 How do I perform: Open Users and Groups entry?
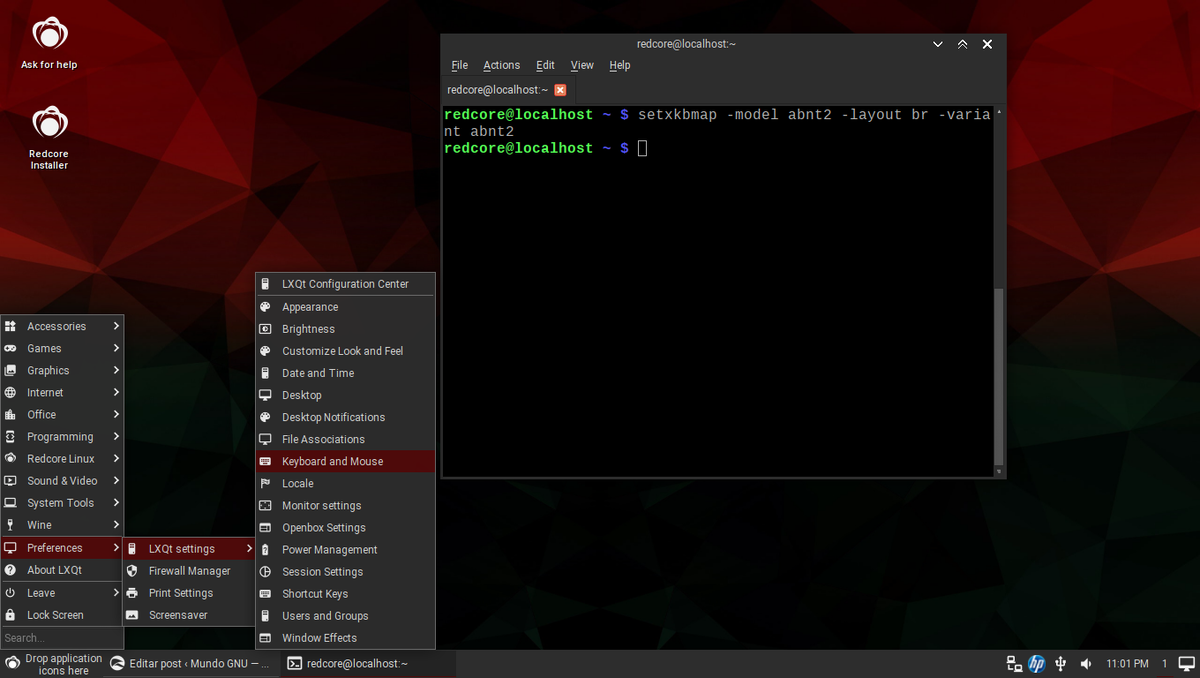pyautogui.click(x=346, y=616)
